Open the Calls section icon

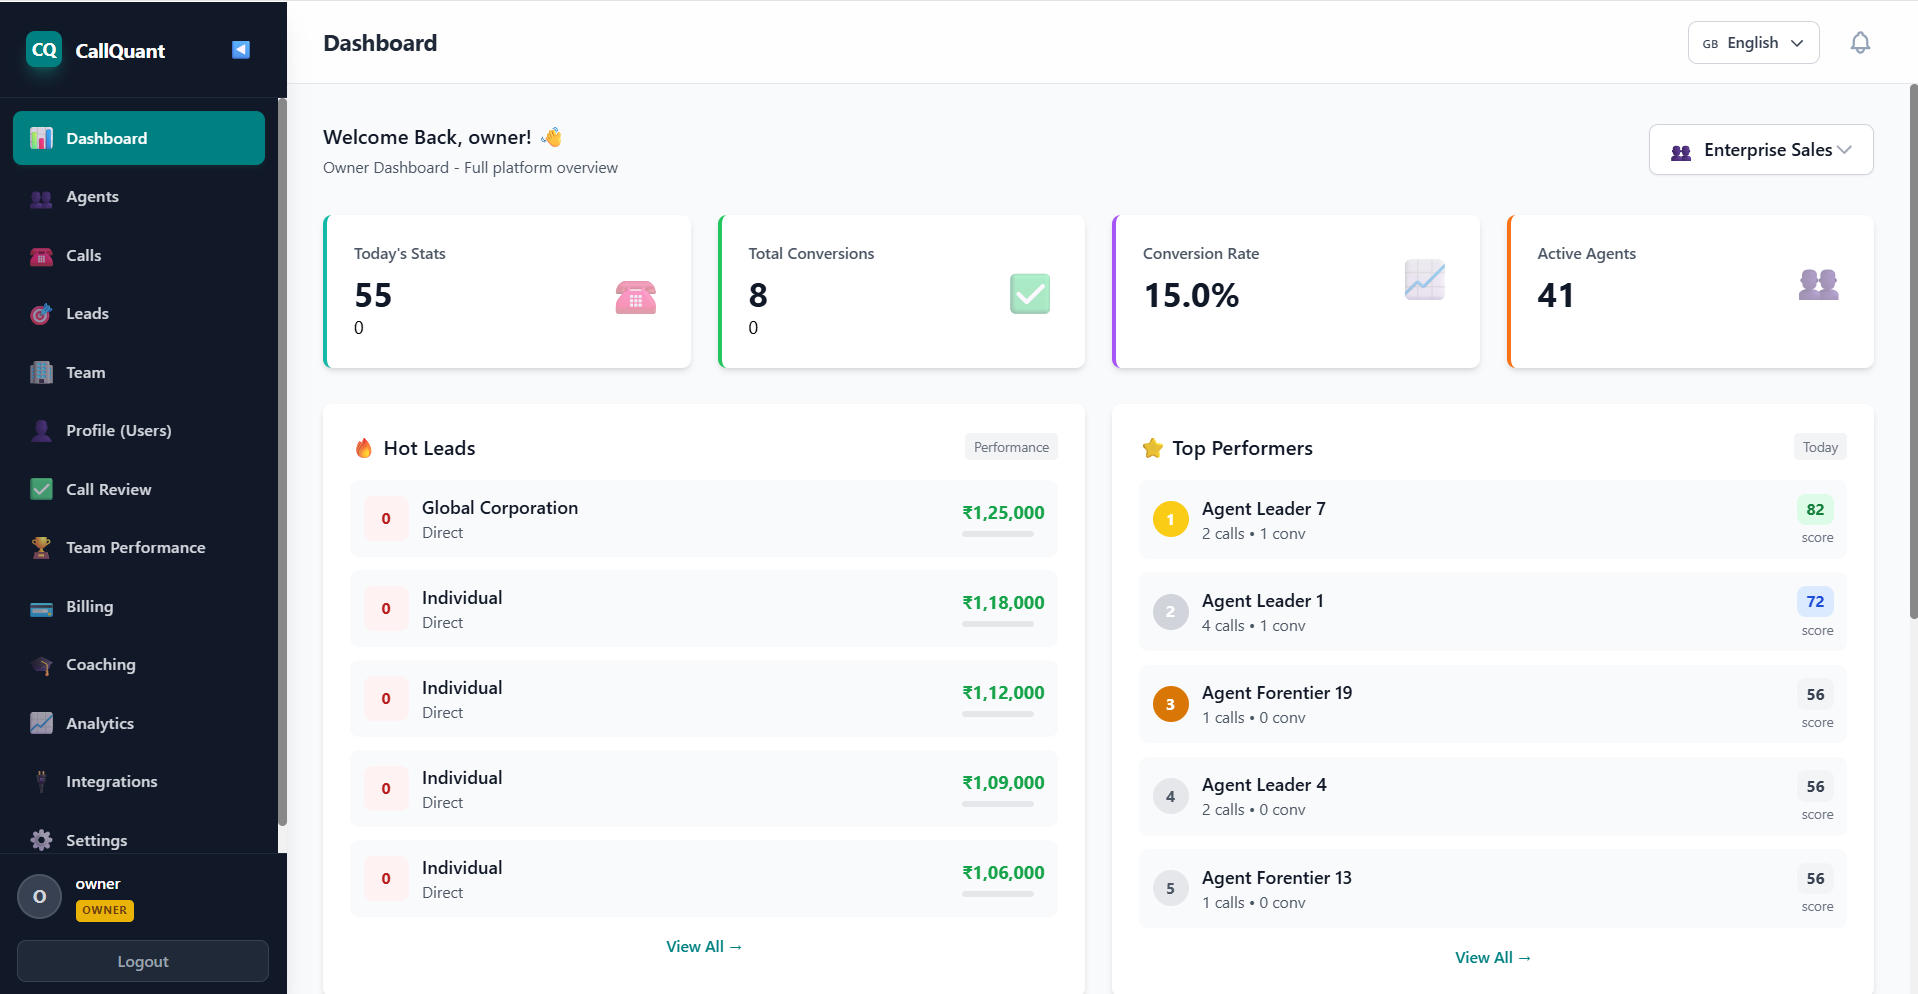(x=41, y=256)
